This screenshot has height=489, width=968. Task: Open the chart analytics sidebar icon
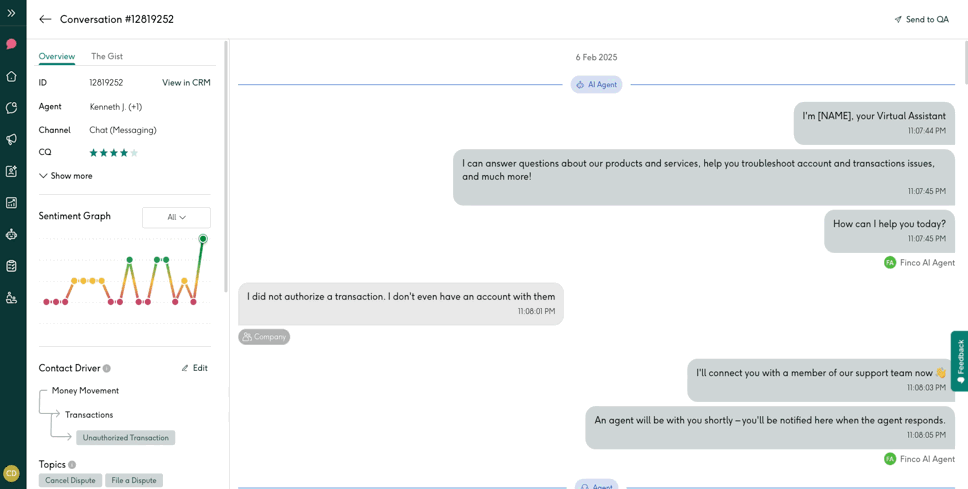coord(11,202)
